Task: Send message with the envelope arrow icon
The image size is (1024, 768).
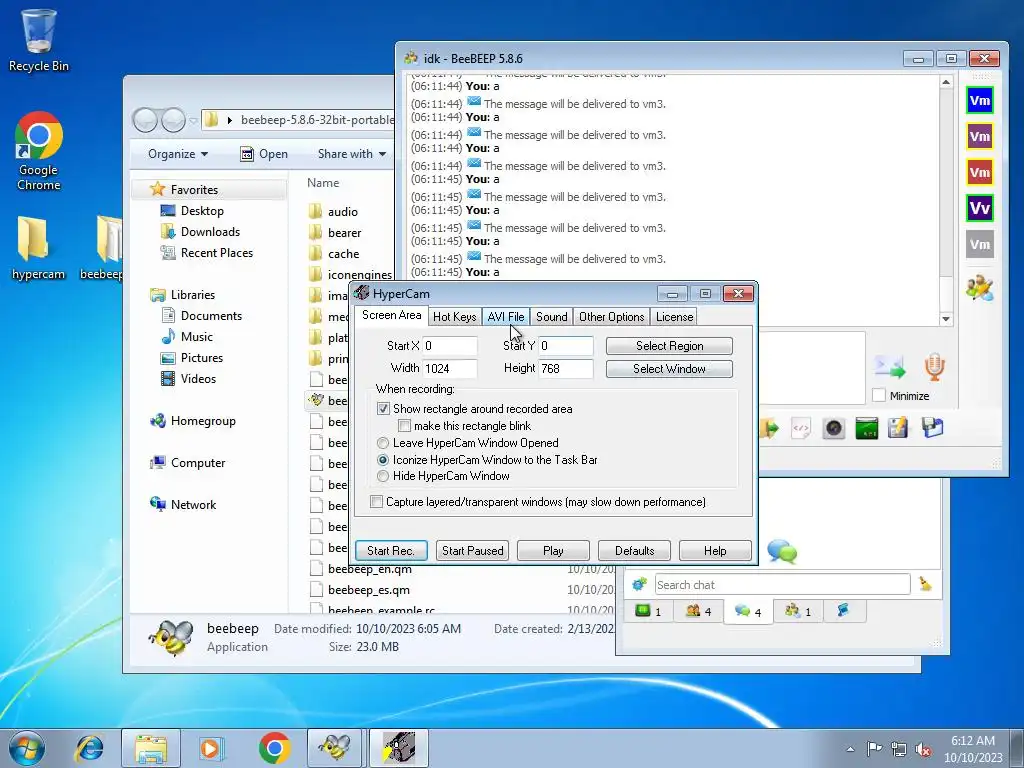Action: pos(890,366)
